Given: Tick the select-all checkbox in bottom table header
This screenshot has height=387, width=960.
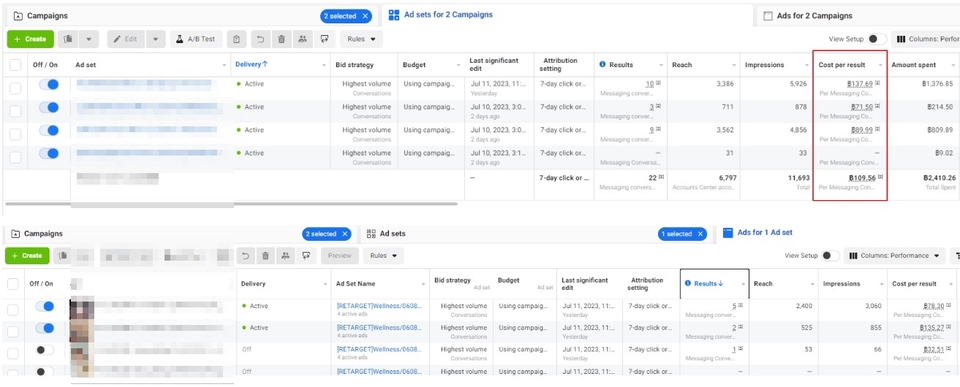Looking at the screenshot, I should 13,284.
